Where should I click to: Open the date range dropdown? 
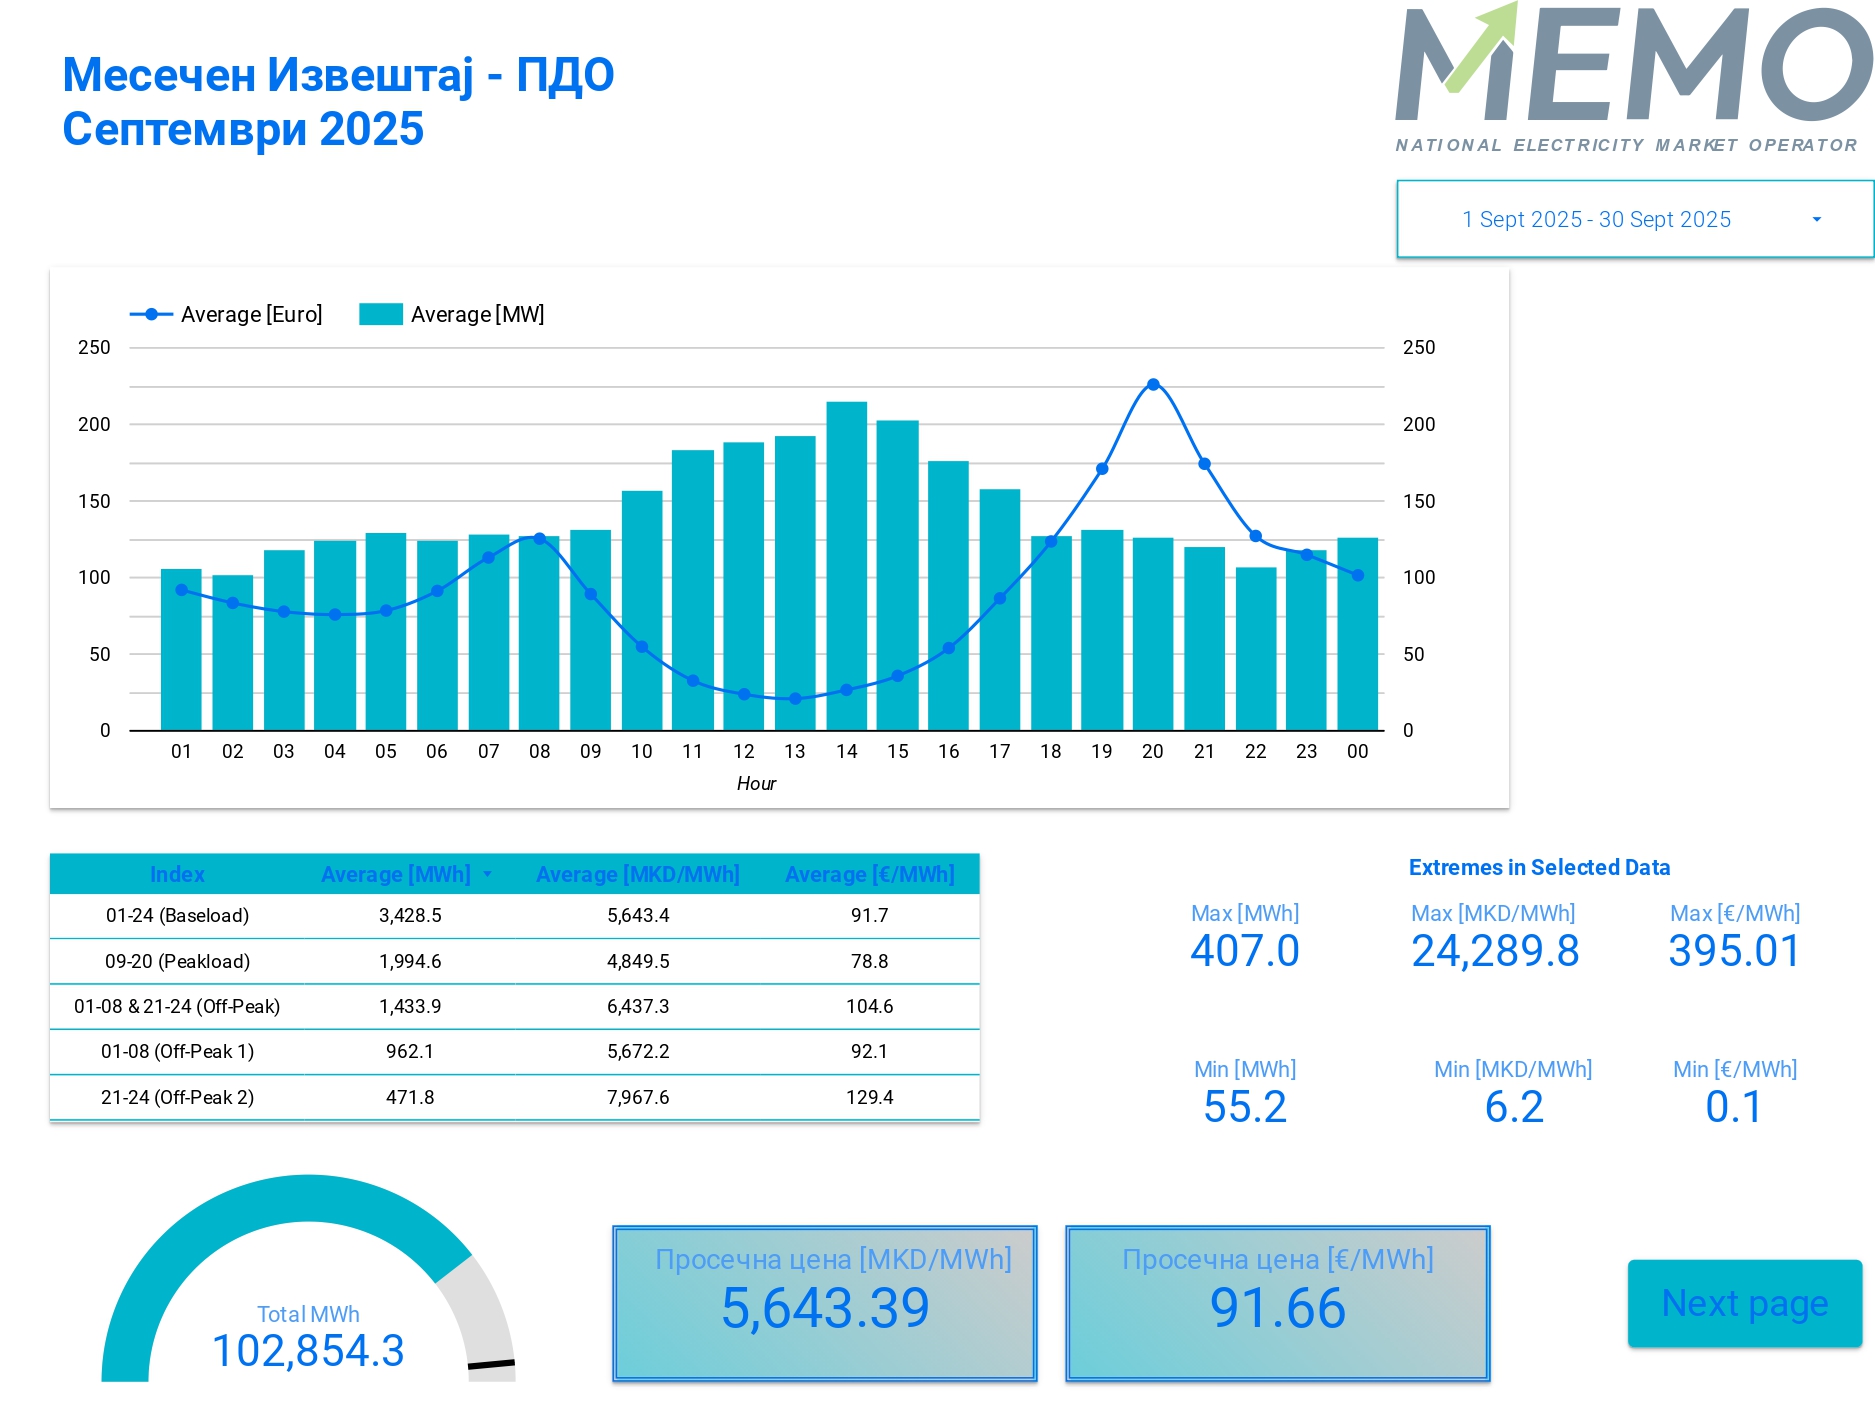coord(1596,220)
